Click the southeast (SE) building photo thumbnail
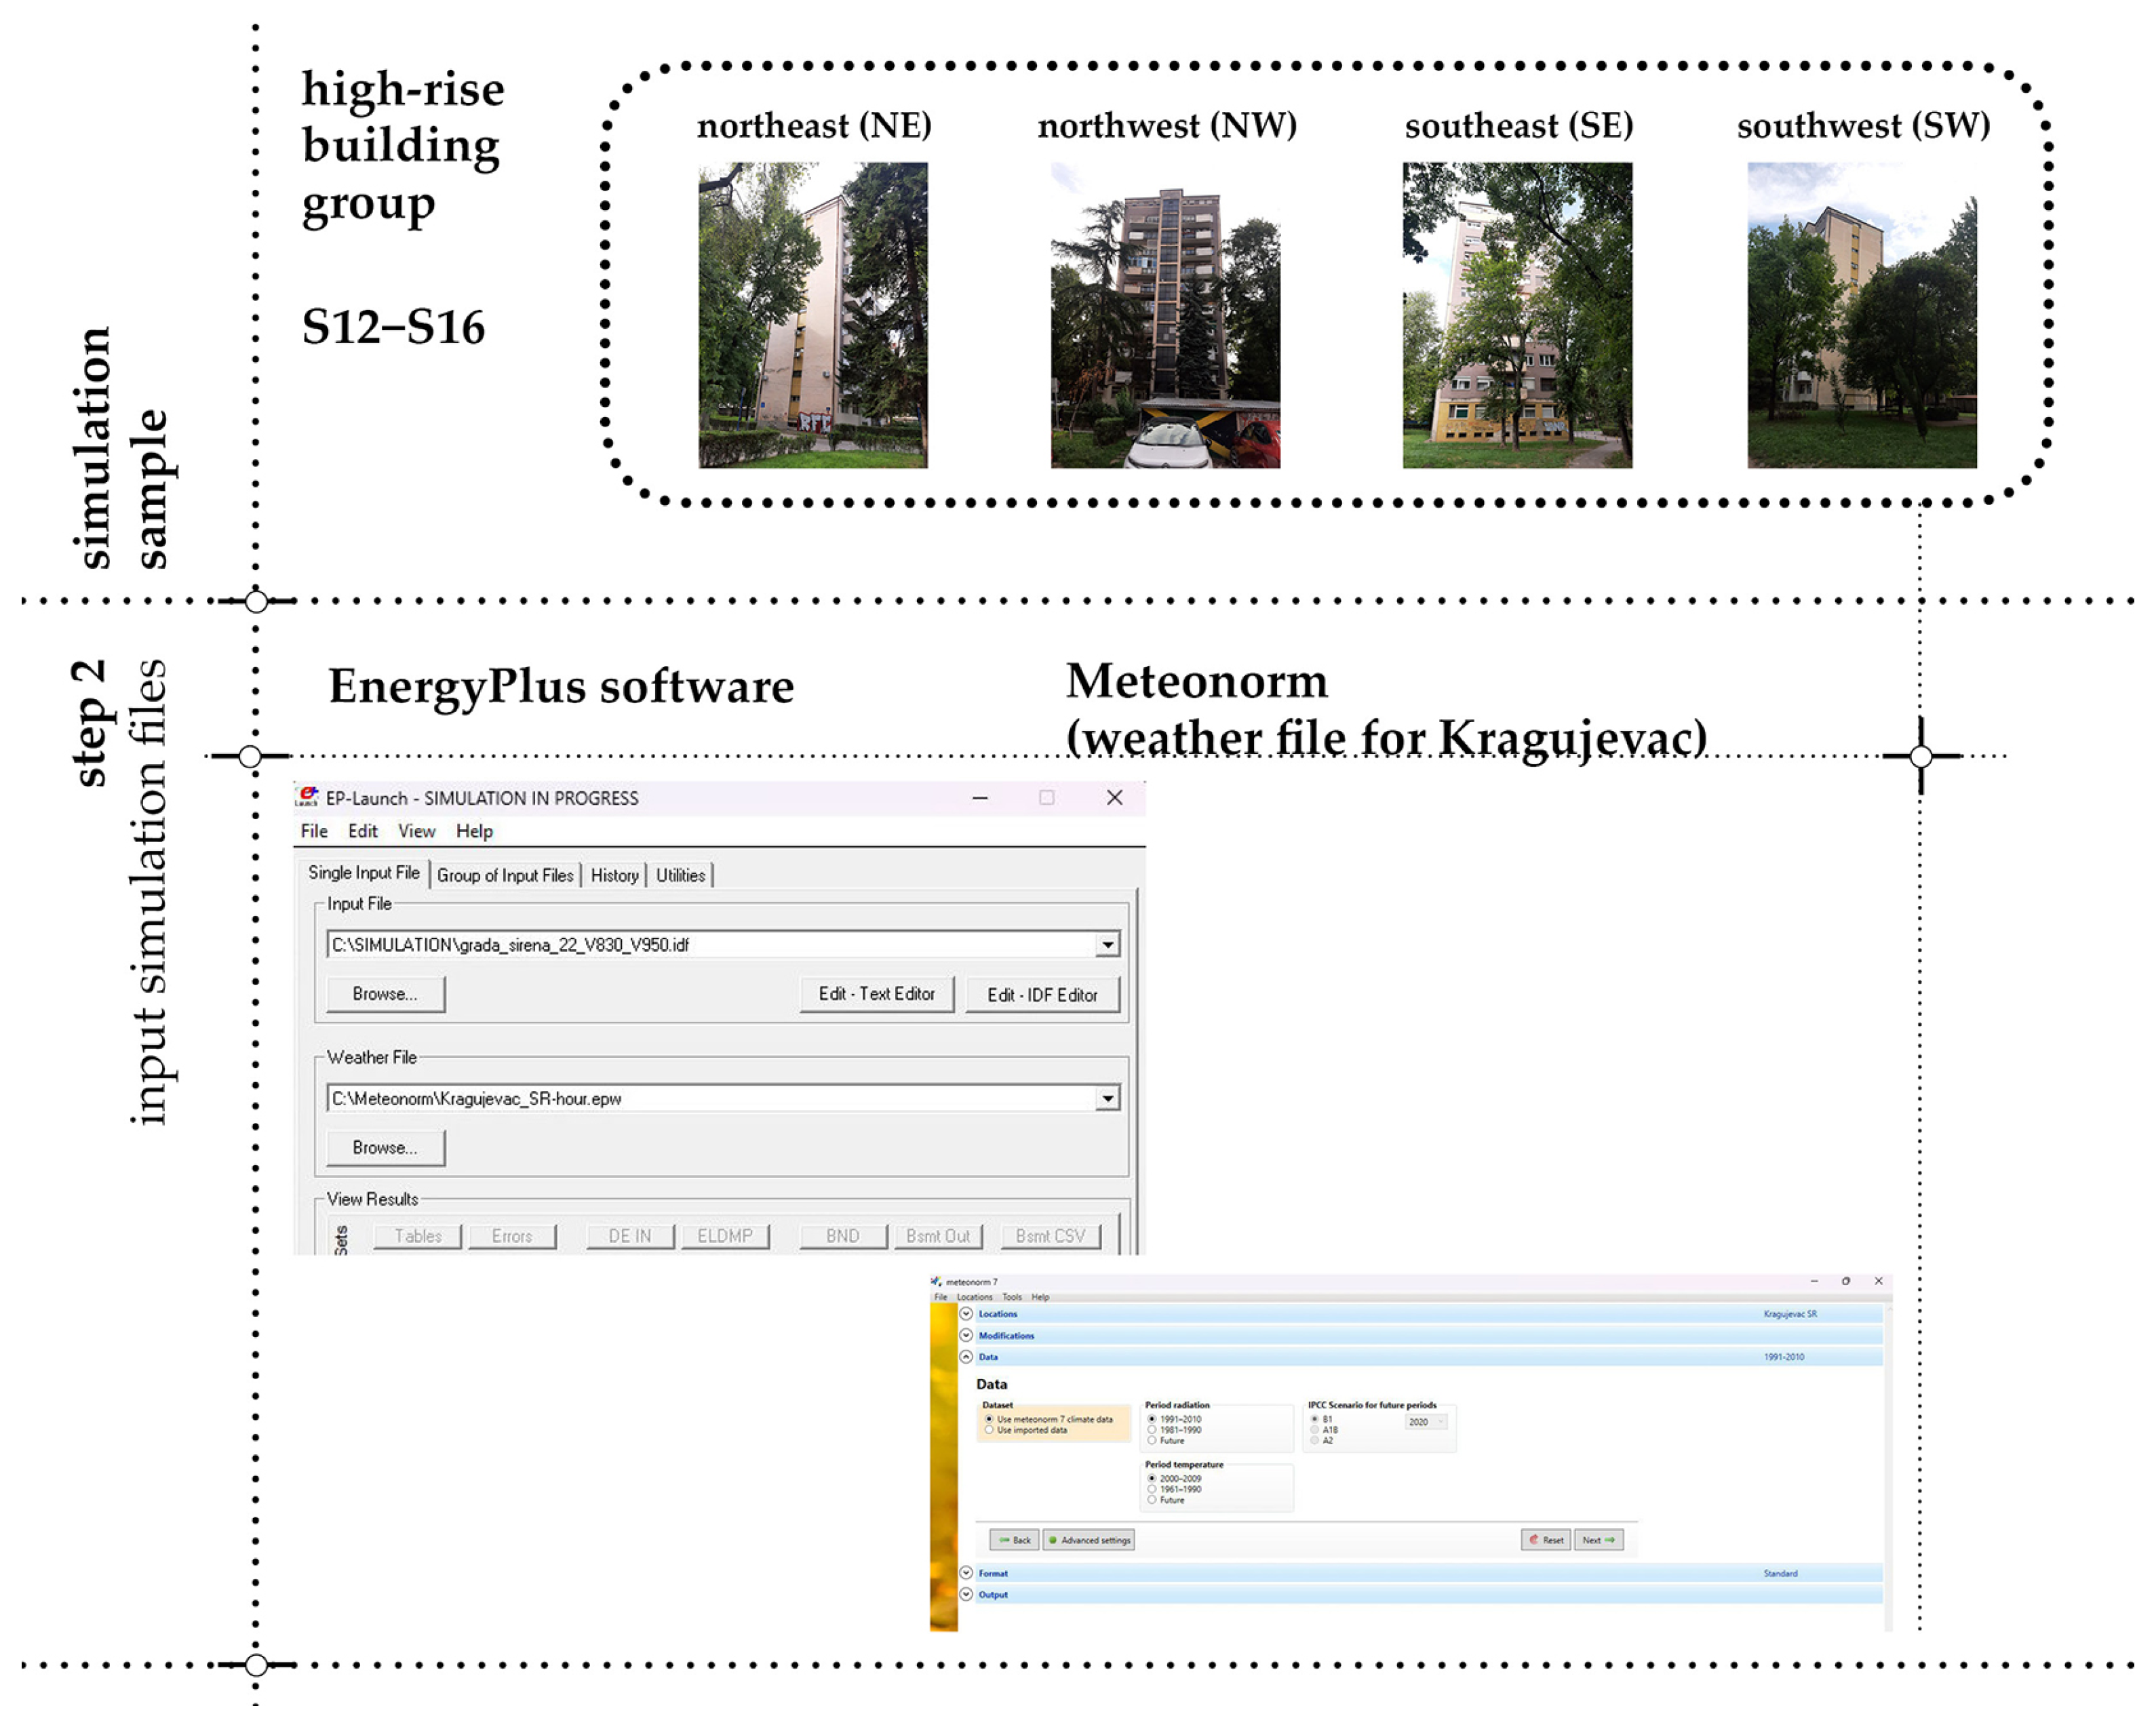The width and height of the screenshot is (2156, 1729). (1517, 315)
